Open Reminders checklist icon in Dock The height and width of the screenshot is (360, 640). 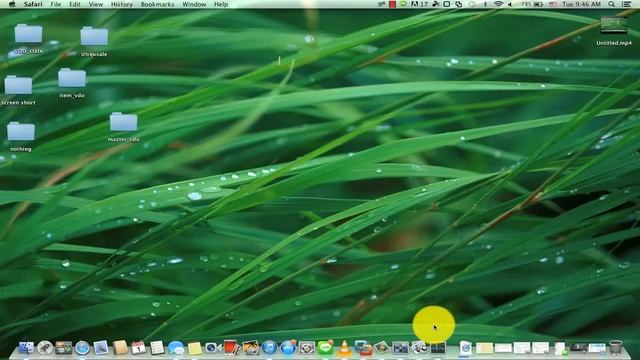(157, 348)
